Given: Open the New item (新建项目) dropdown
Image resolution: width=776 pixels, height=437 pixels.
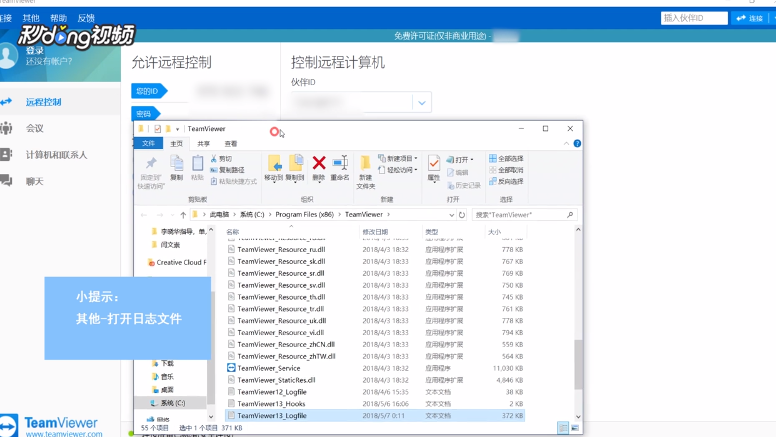Looking at the screenshot, I should 398,158.
